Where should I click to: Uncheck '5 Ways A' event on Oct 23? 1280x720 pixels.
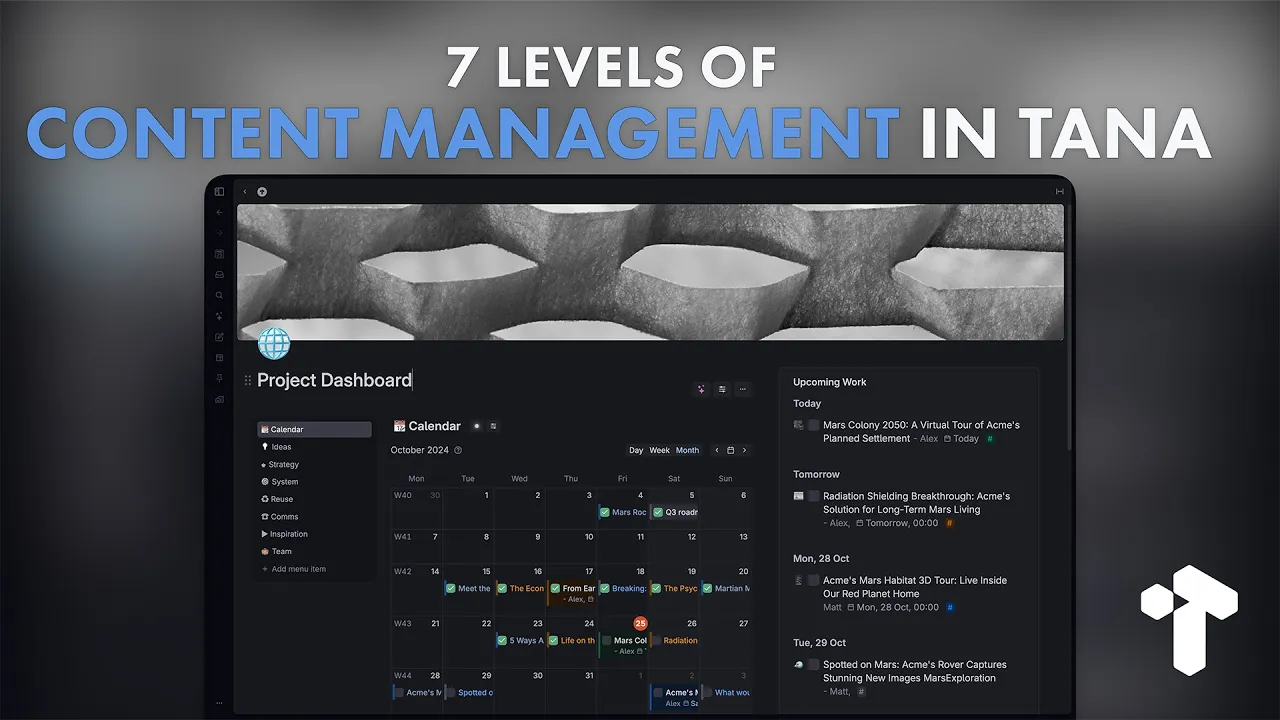point(503,640)
